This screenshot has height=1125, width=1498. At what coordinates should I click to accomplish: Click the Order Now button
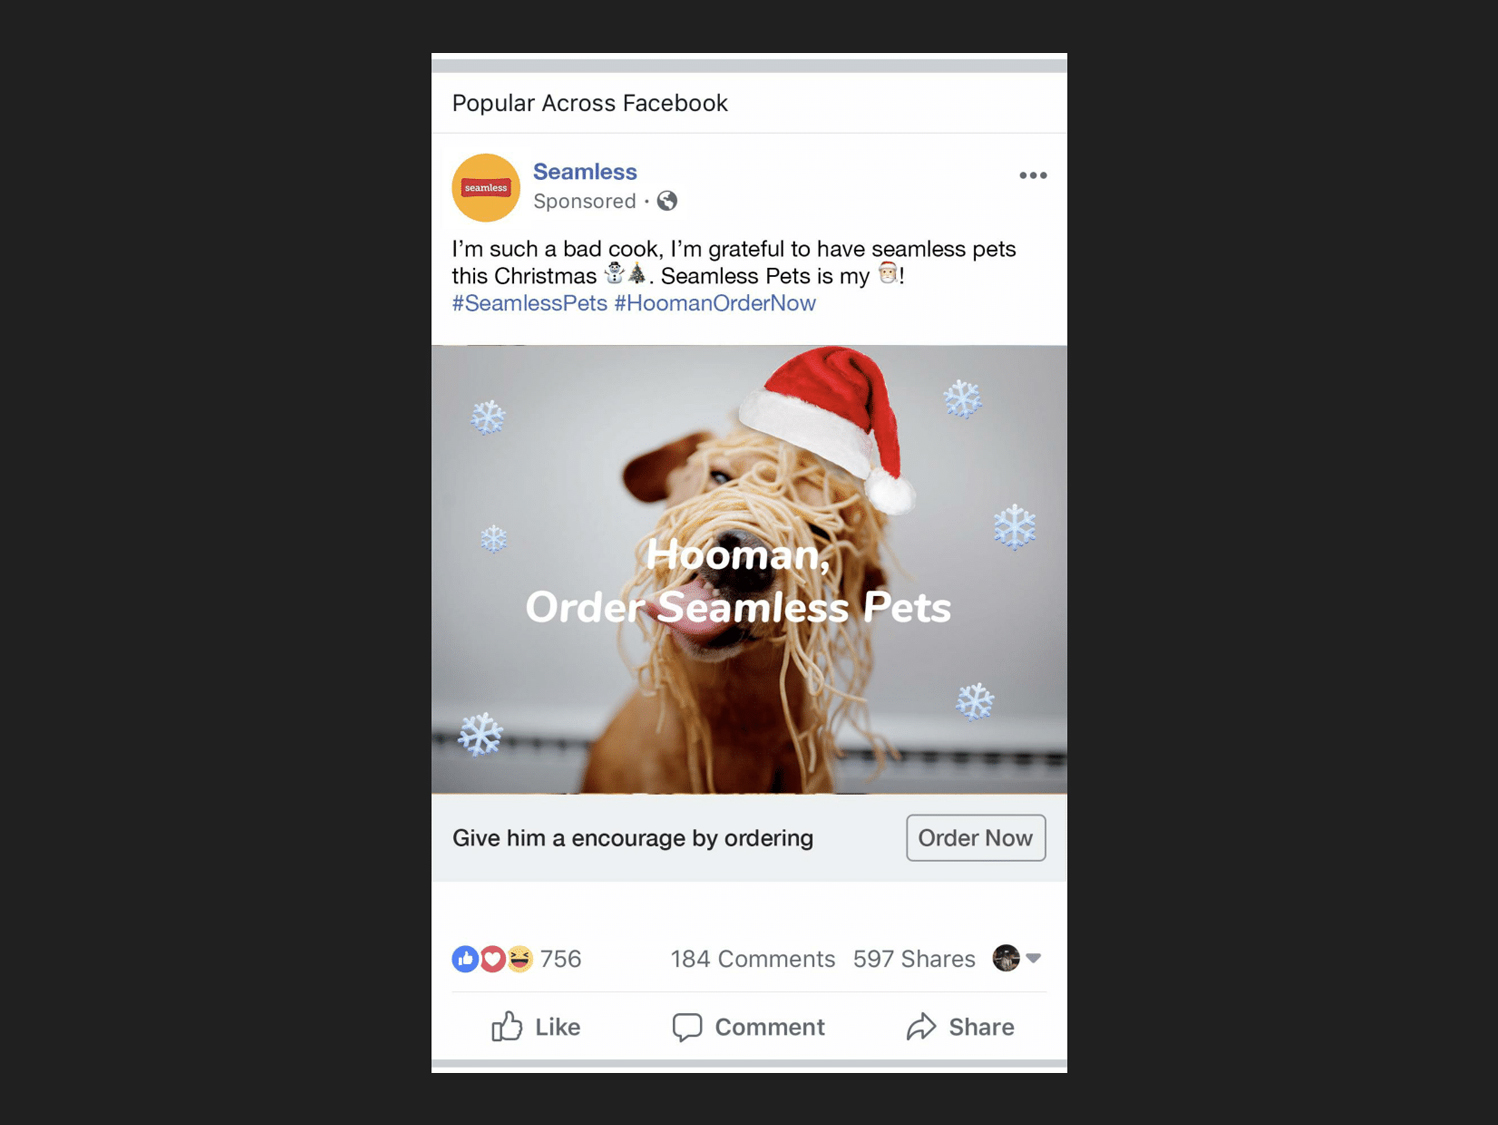(976, 838)
